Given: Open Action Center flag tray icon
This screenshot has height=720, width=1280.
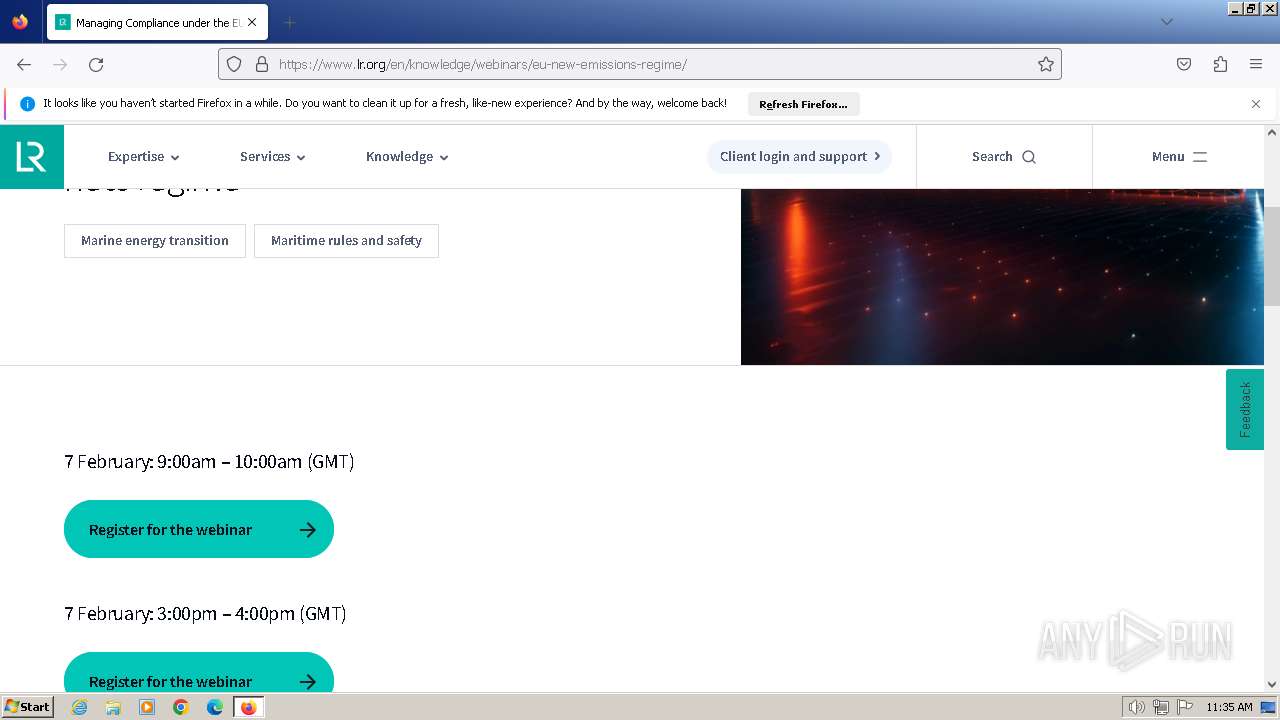Looking at the screenshot, I should 1185,707.
